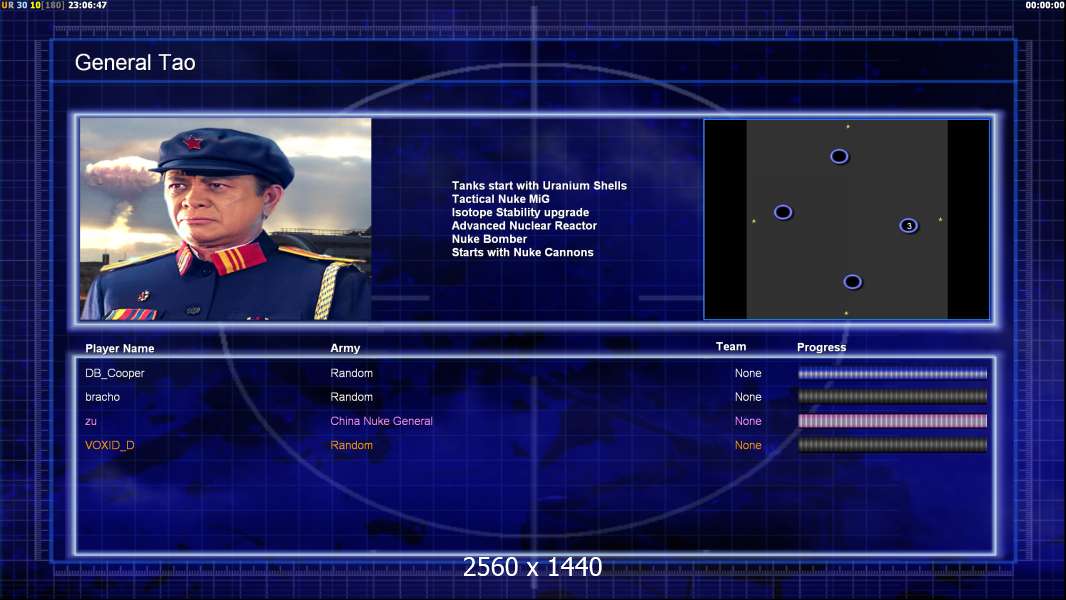Click the yellow star at minimap left side
The height and width of the screenshot is (600, 1066).
pos(754,221)
